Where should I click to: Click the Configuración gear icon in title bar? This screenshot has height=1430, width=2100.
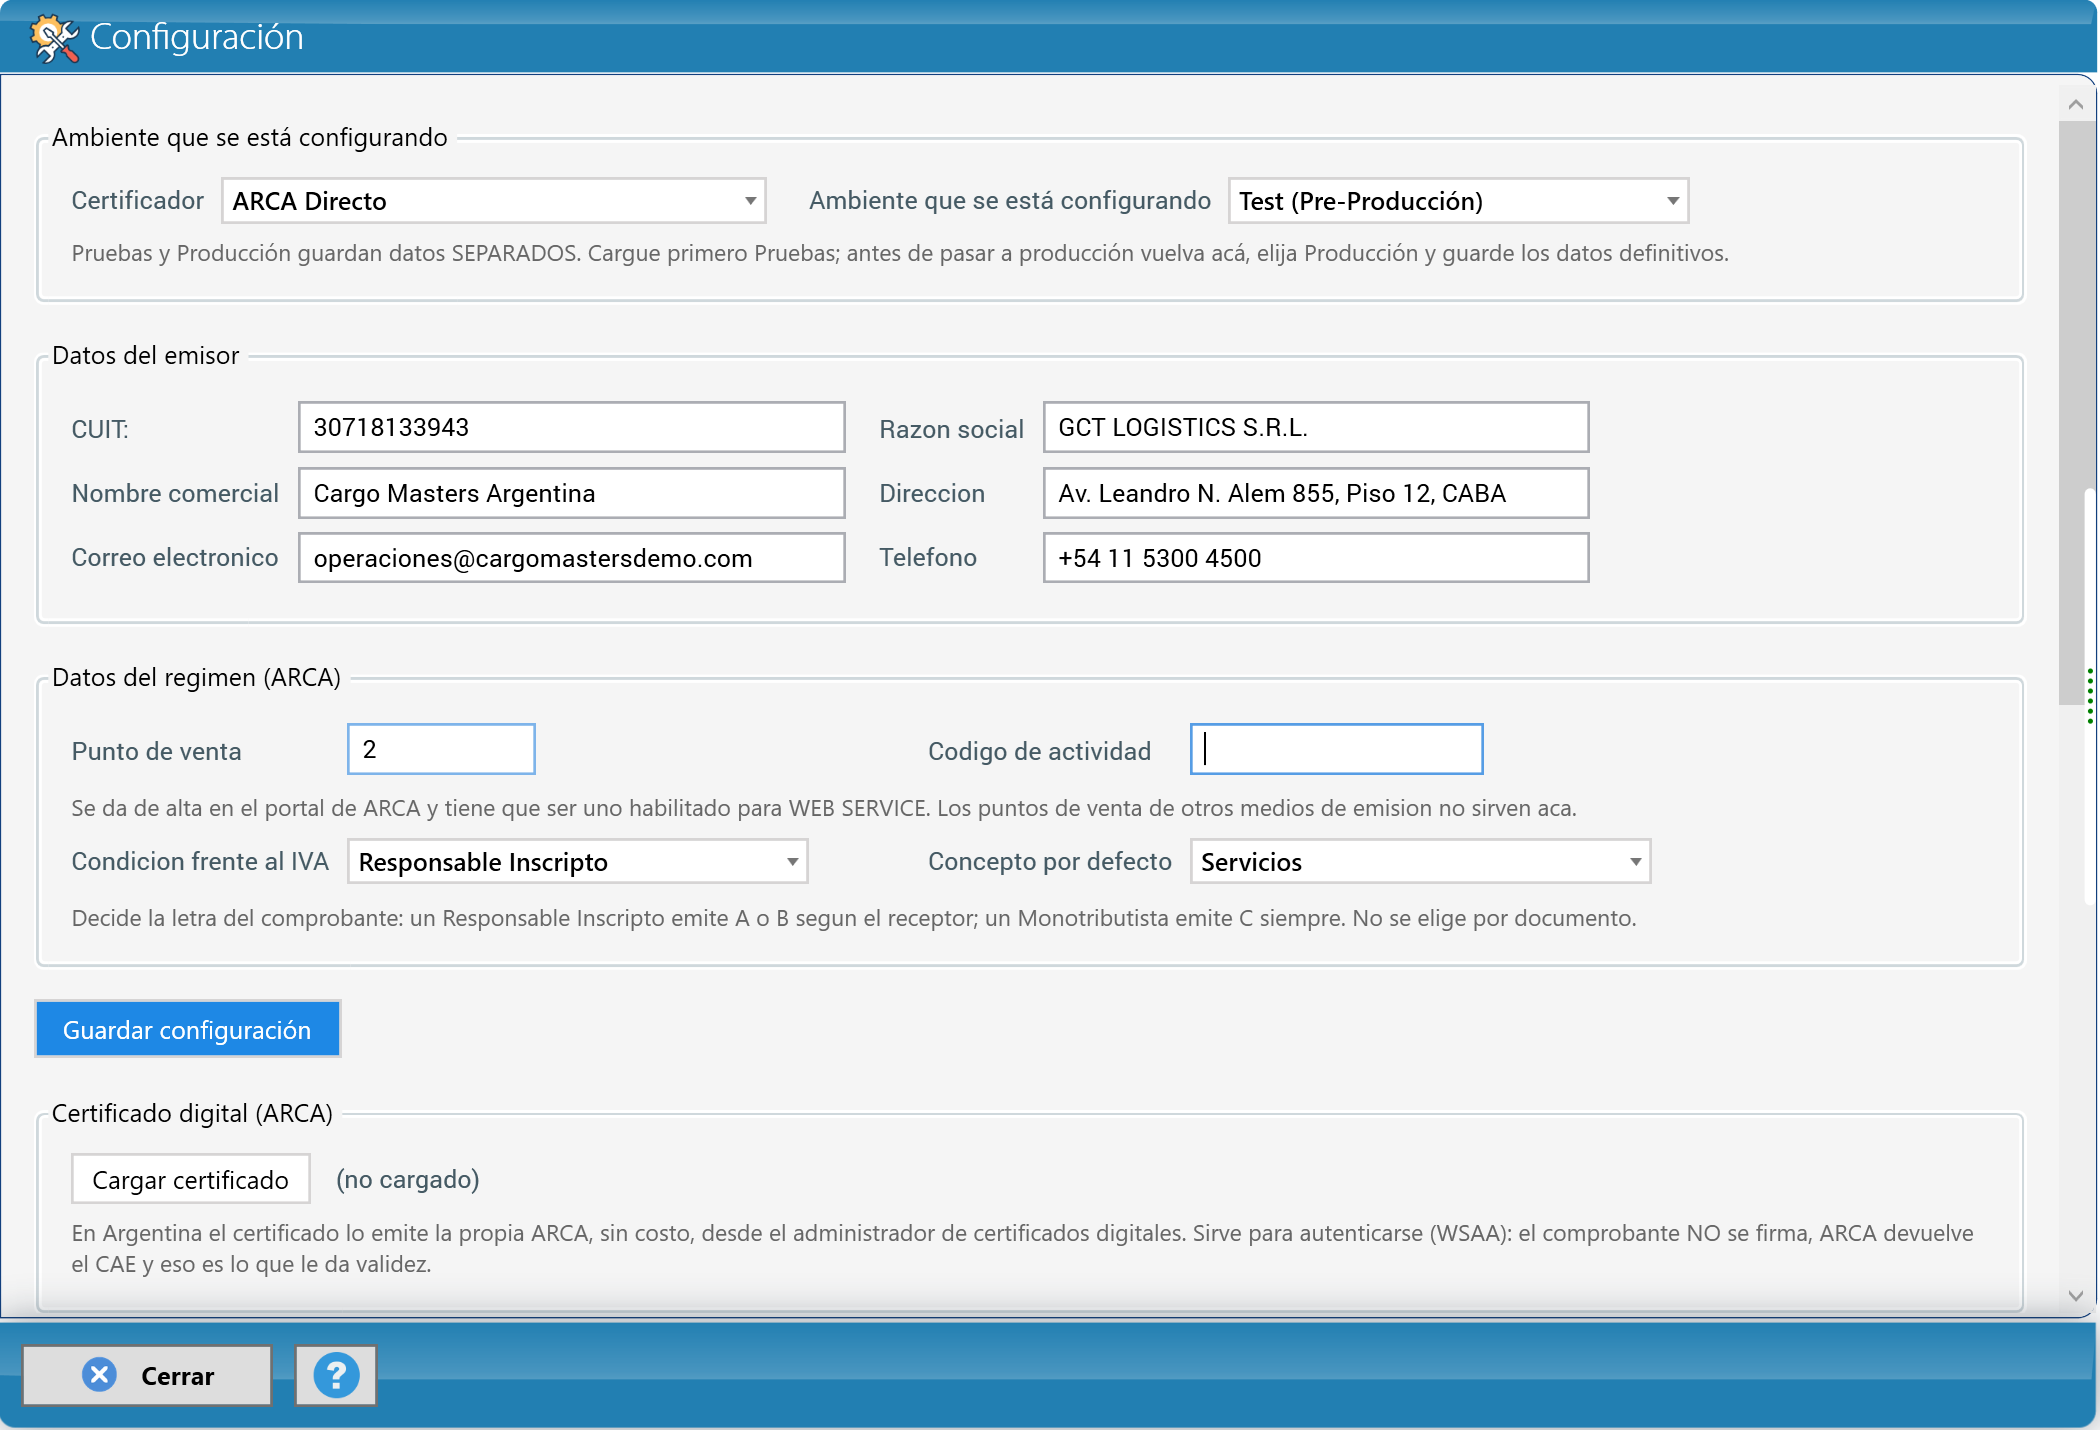54,38
